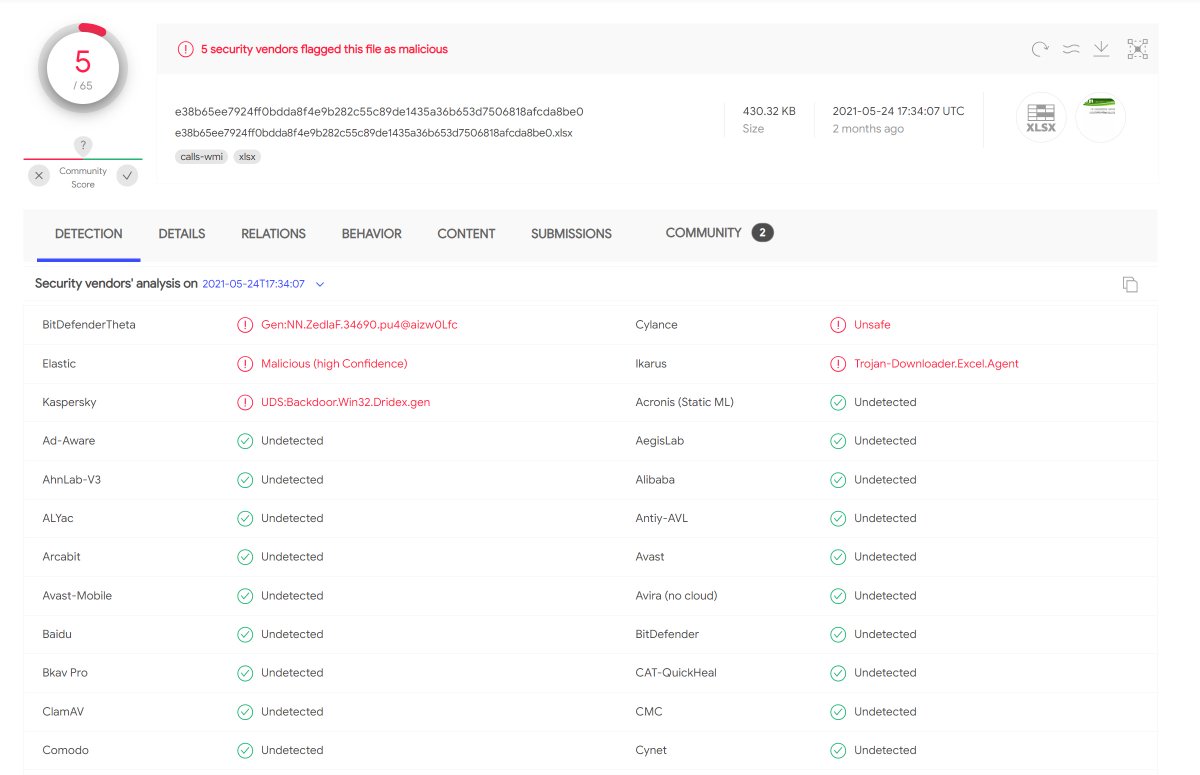Click the Kaspersky malicious alert icon
Image resolution: width=1200 pixels, height=775 pixels.
pyautogui.click(x=245, y=402)
